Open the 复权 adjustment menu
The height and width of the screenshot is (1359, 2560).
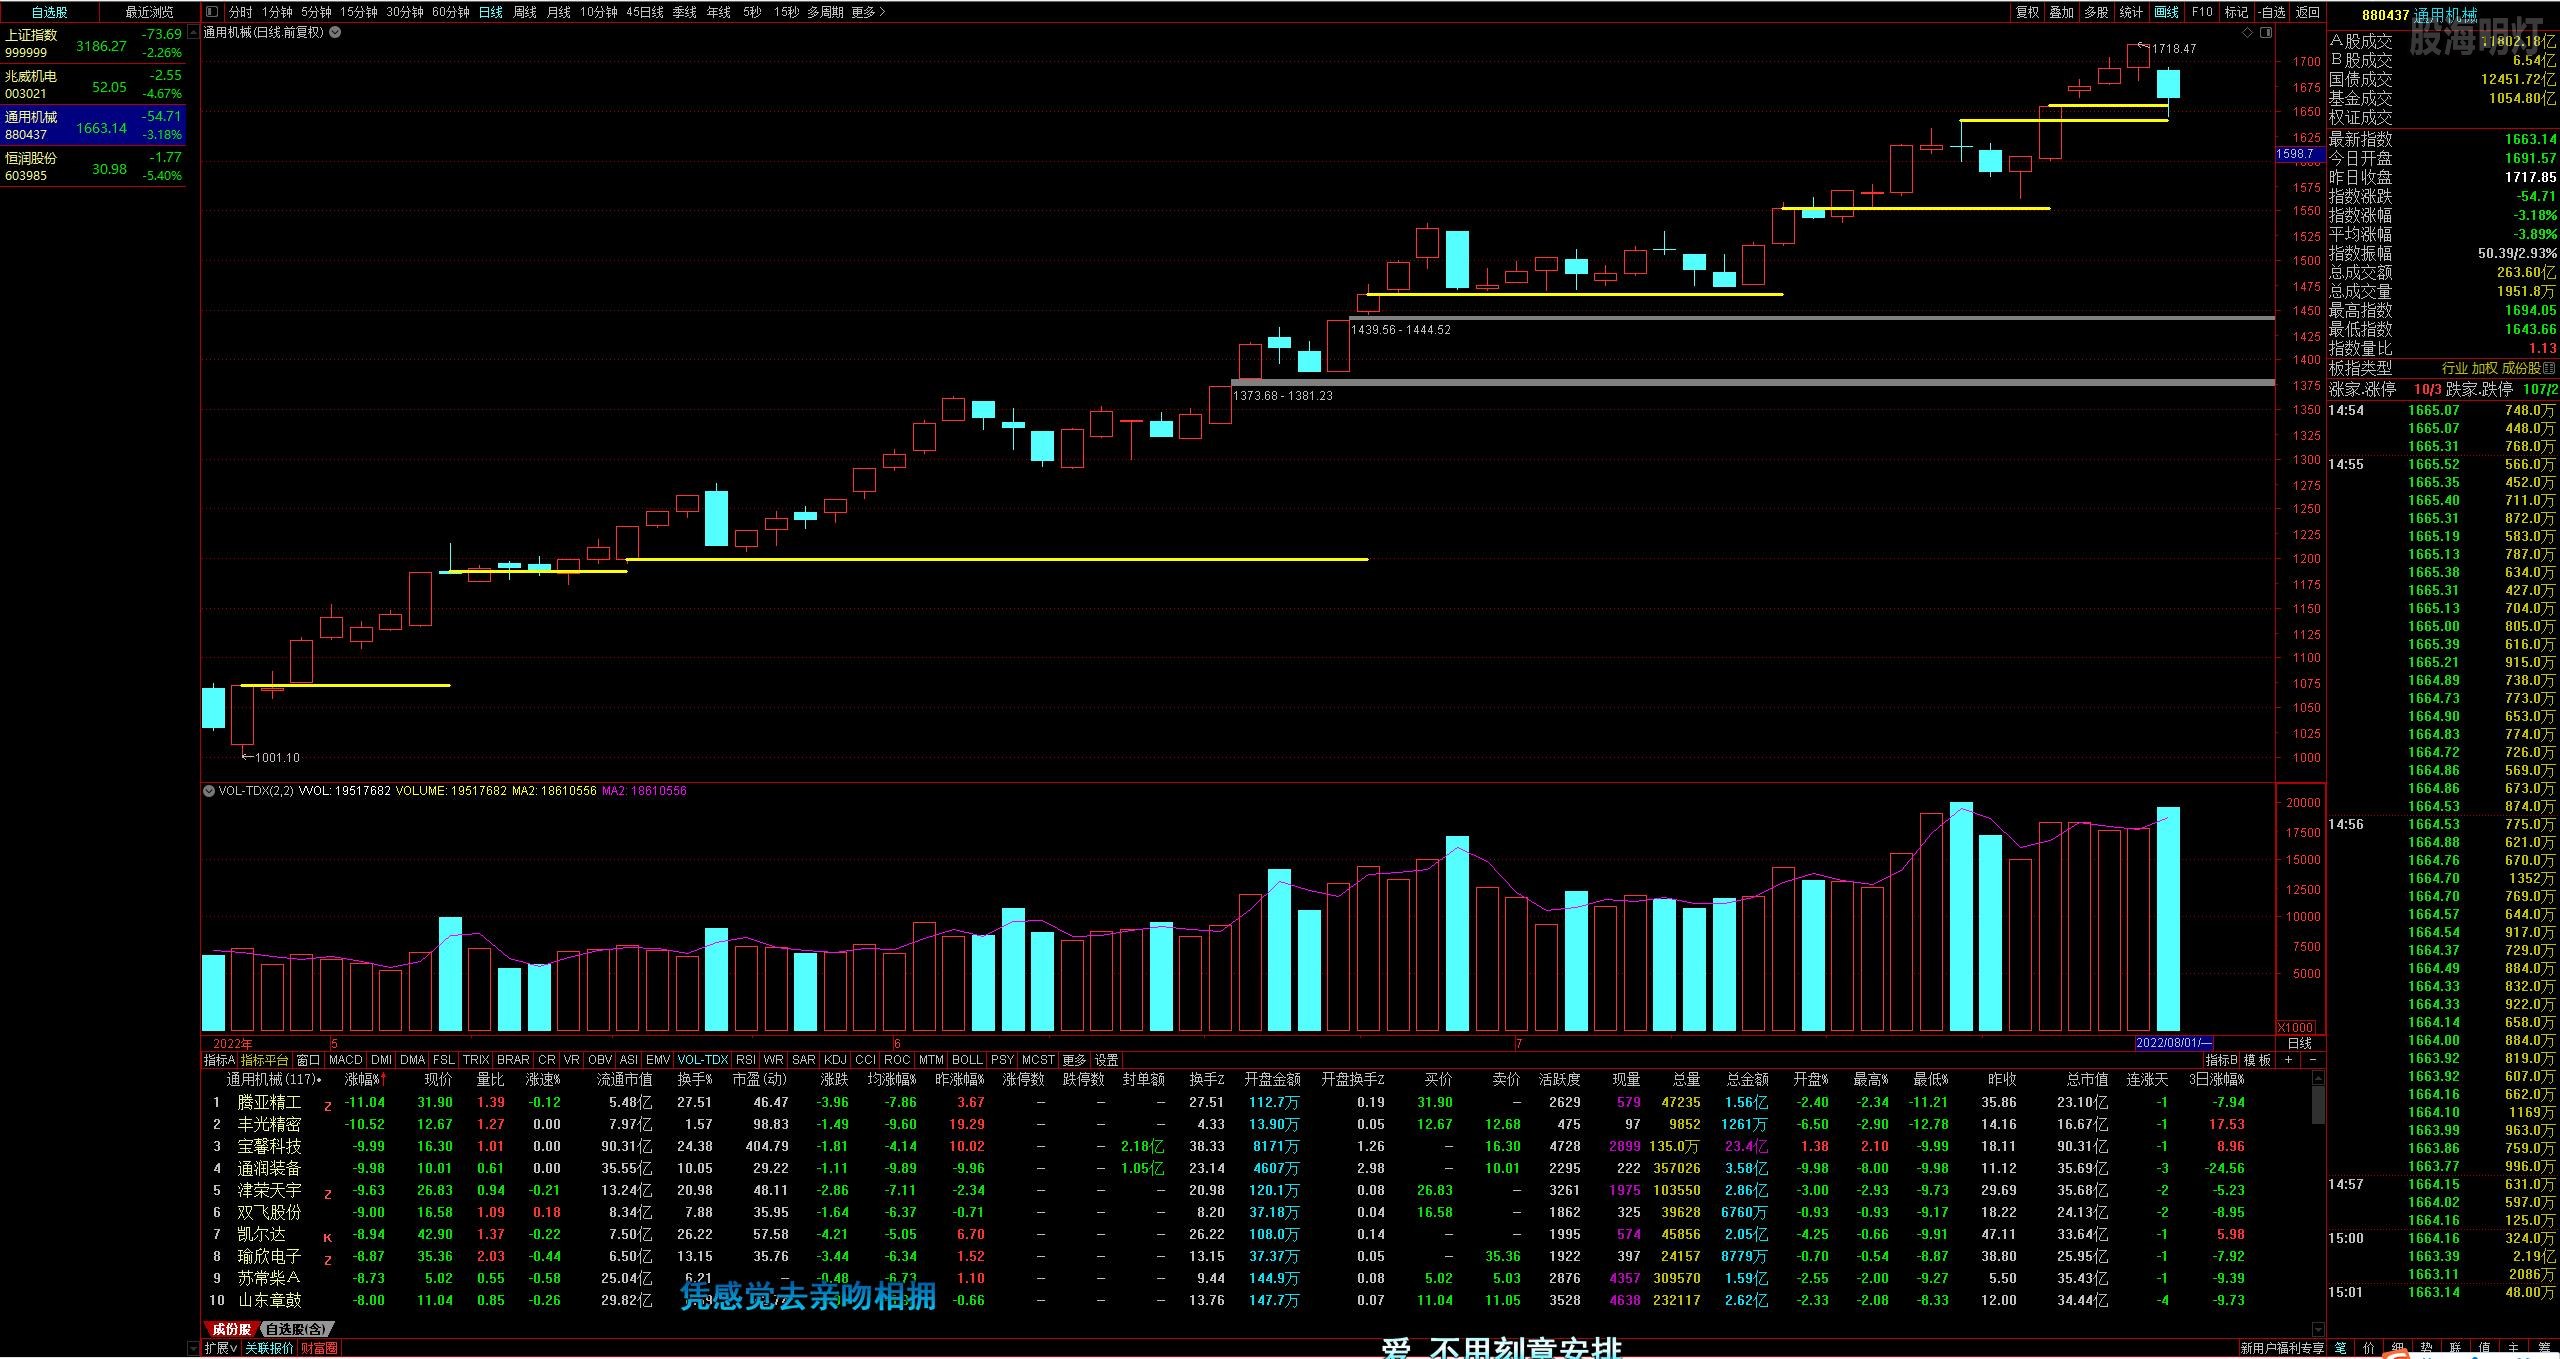pyautogui.click(x=2027, y=12)
